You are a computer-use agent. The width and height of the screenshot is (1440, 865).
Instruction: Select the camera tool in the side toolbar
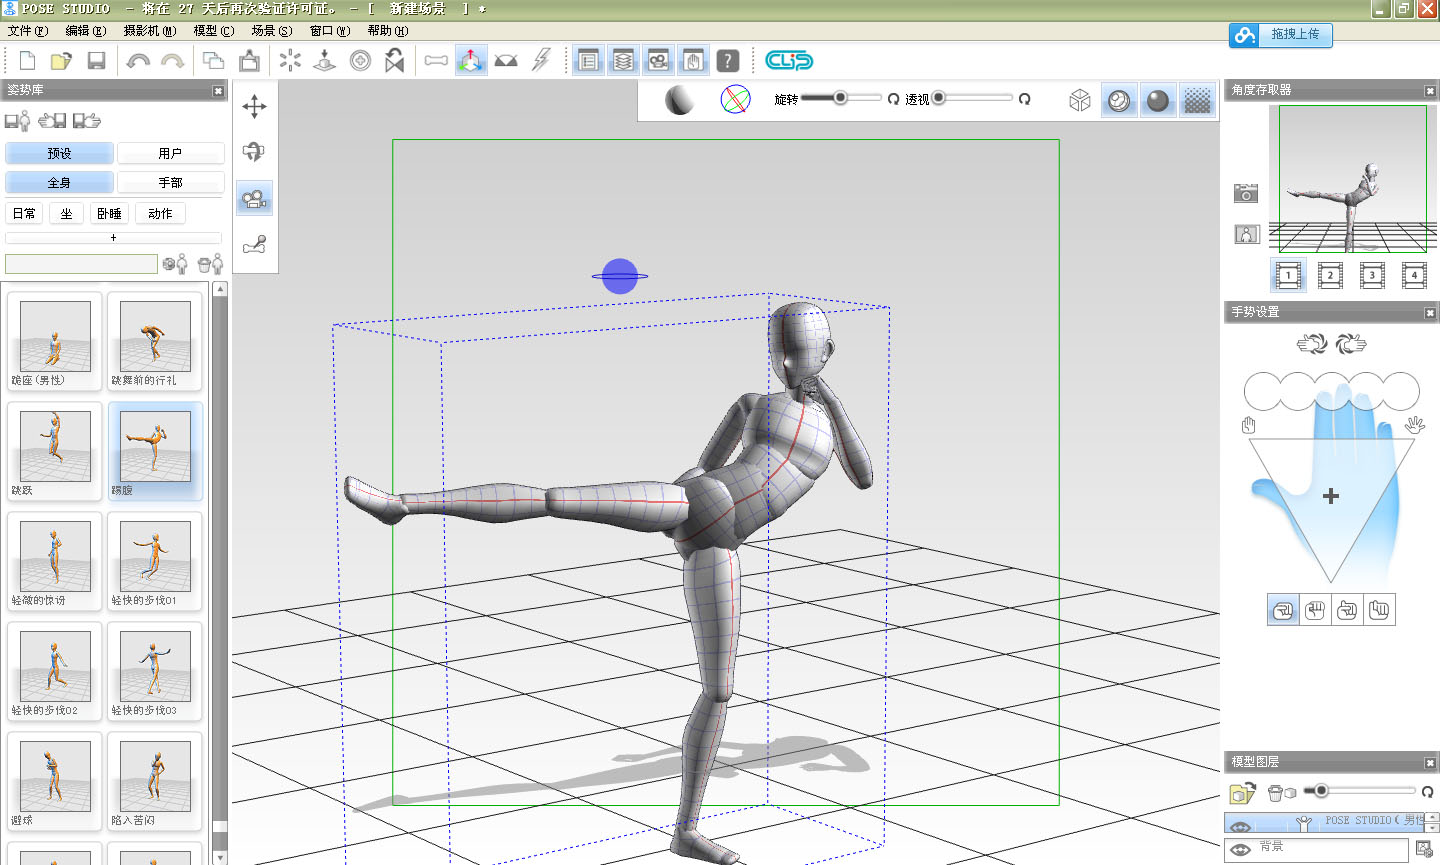254,199
